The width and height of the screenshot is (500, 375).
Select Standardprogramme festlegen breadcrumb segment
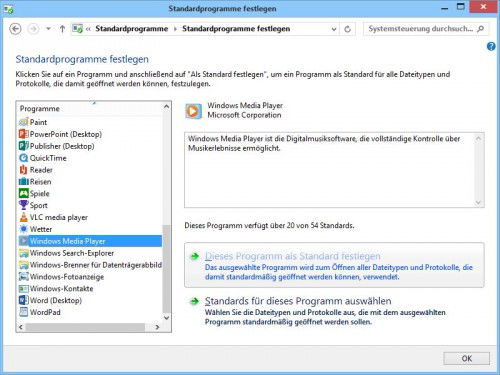coord(236,29)
